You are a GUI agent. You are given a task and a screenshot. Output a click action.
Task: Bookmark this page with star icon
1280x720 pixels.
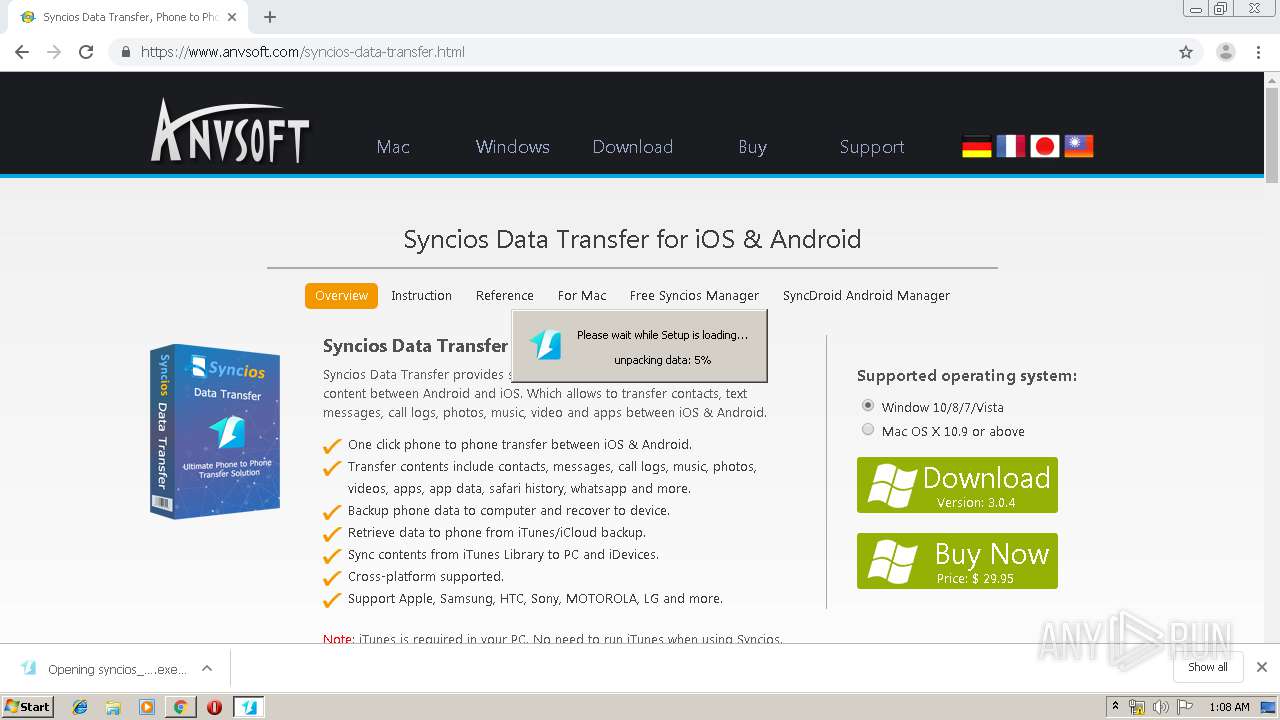pos(1186,52)
